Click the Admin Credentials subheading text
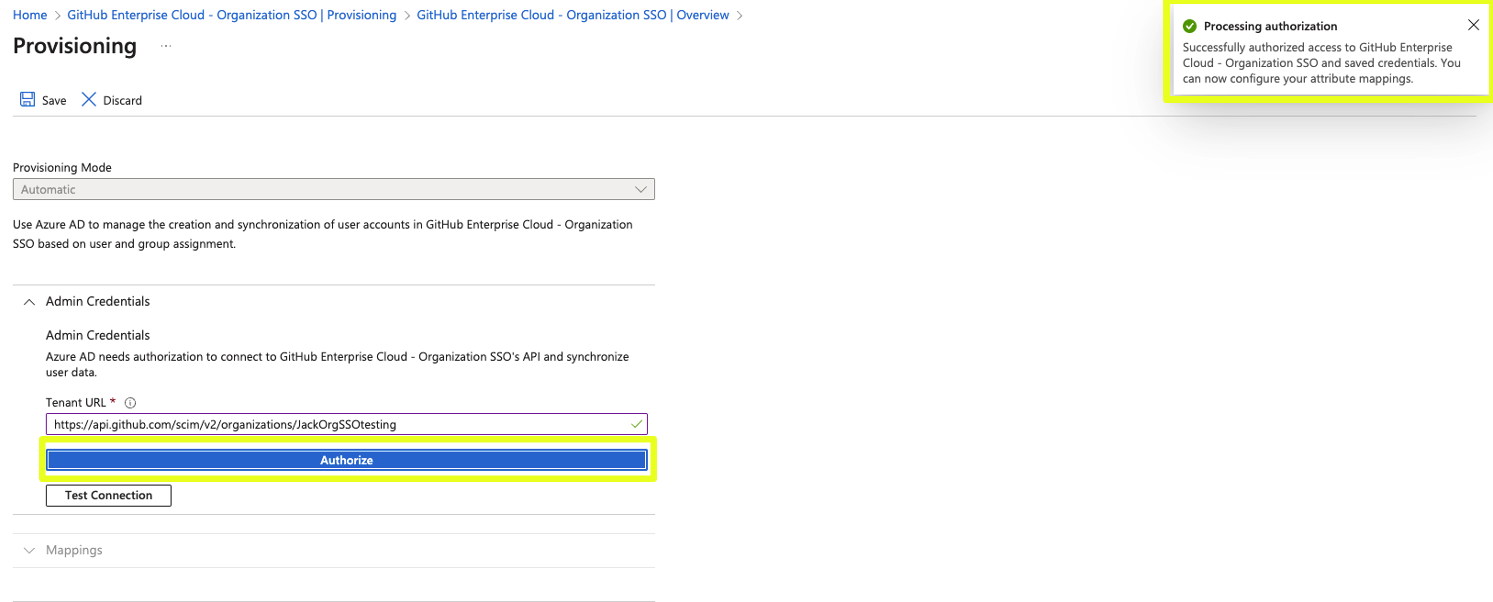The height and width of the screenshot is (602, 1493). 98,335
